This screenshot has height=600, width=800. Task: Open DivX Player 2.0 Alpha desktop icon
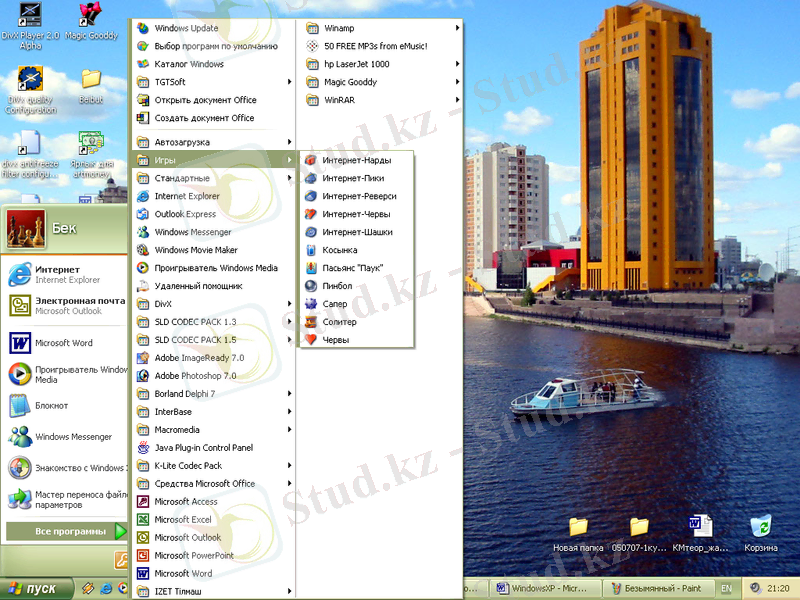click(30, 17)
